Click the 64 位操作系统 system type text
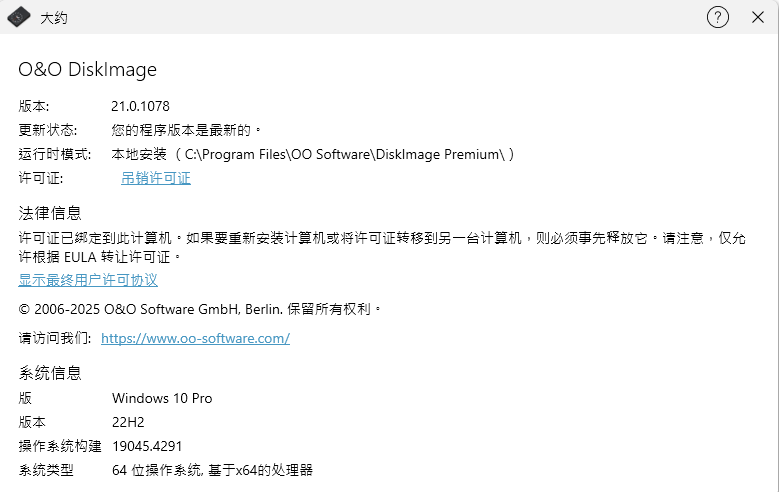Image resolution: width=779 pixels, height=492 pixels. click(x=212, y=470)
